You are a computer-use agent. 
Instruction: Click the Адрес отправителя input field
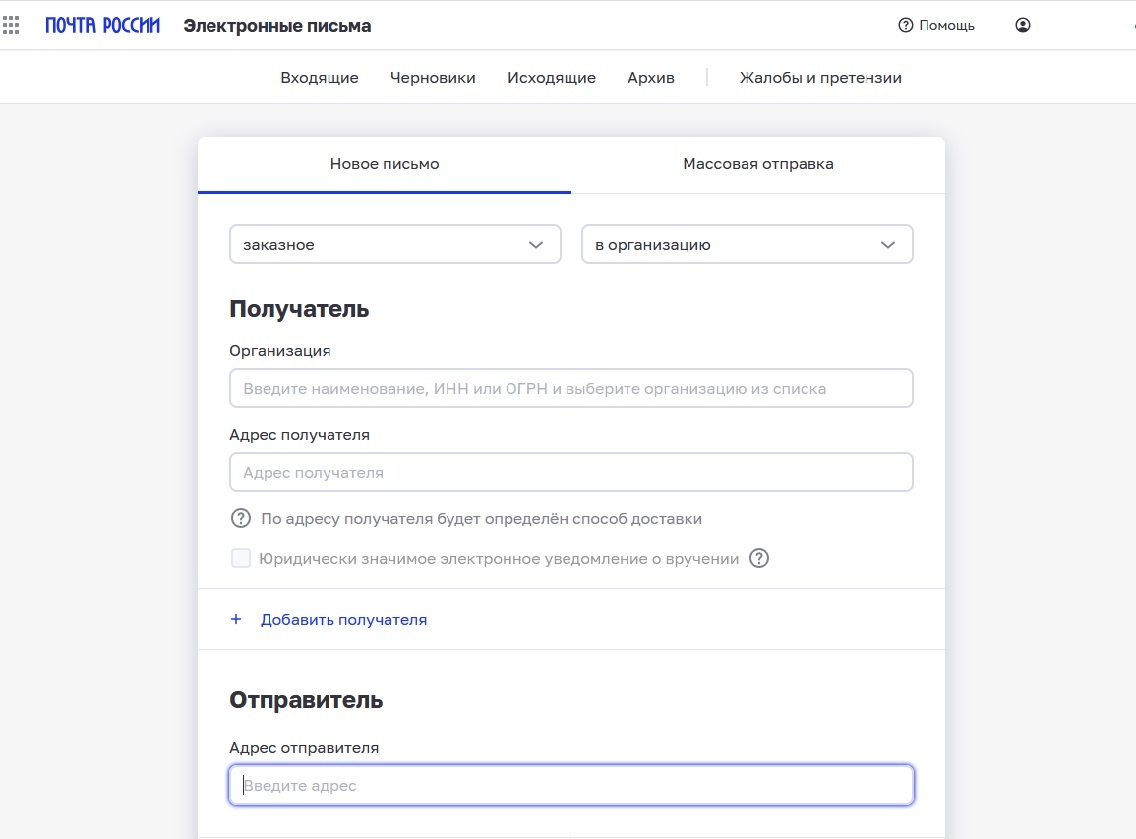[571, 785]
